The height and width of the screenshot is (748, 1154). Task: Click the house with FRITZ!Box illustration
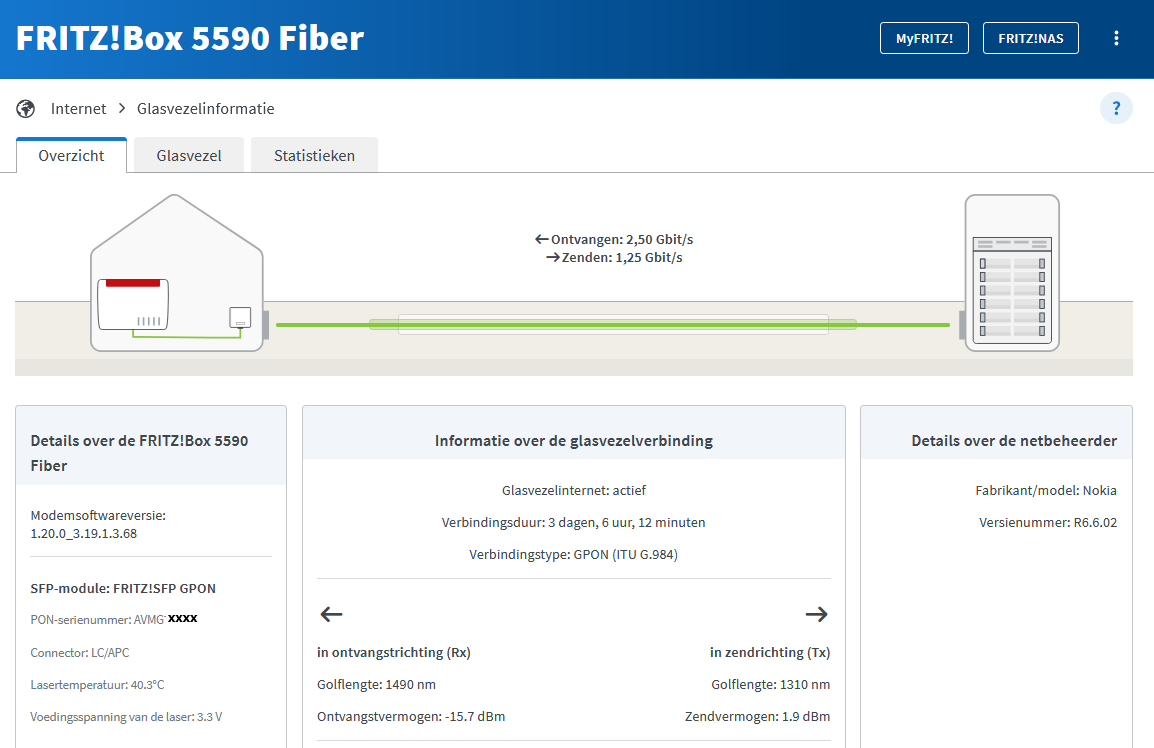click(x=177, y=274)
